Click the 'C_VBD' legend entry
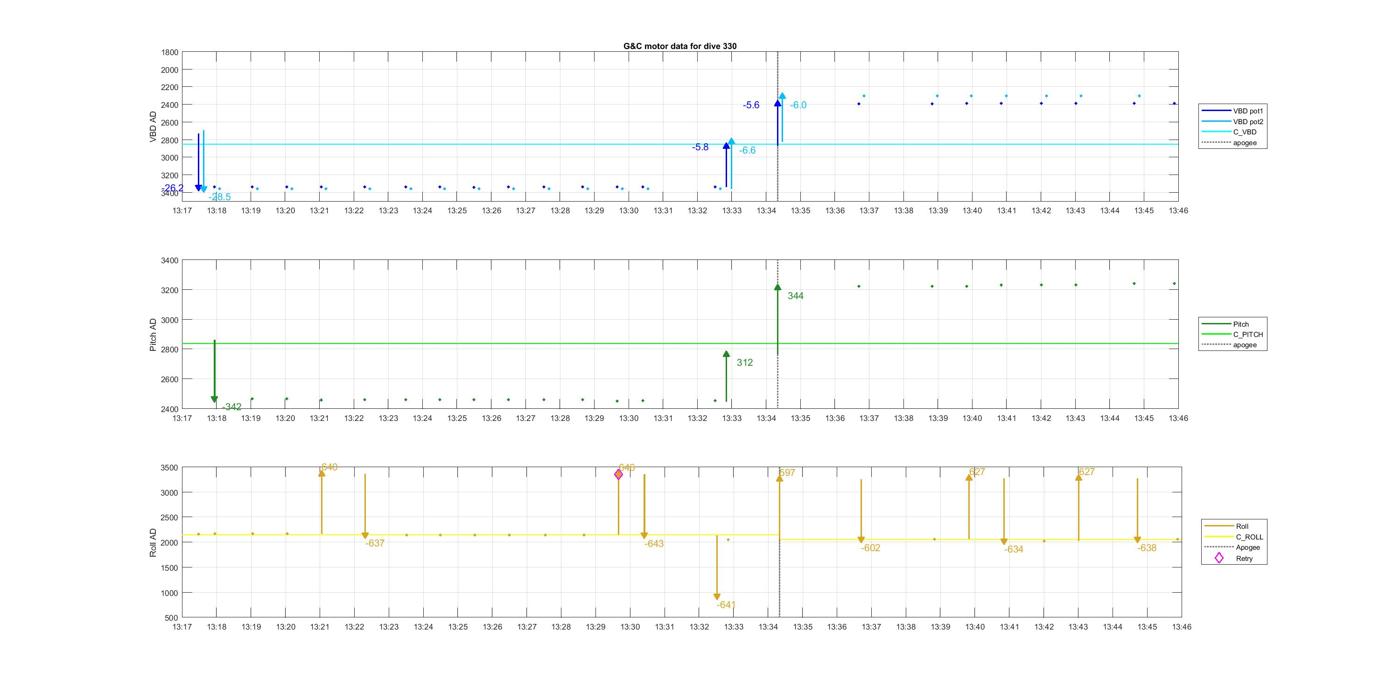The image size is (1400, 693). 1245,132
